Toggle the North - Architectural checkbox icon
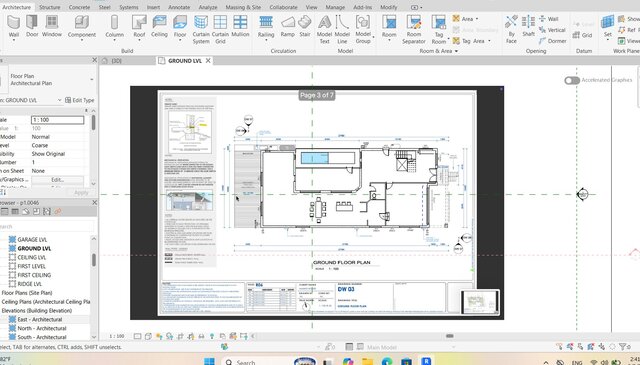Image resolution: width=640 pixels, height=365 pixels. 12,328
